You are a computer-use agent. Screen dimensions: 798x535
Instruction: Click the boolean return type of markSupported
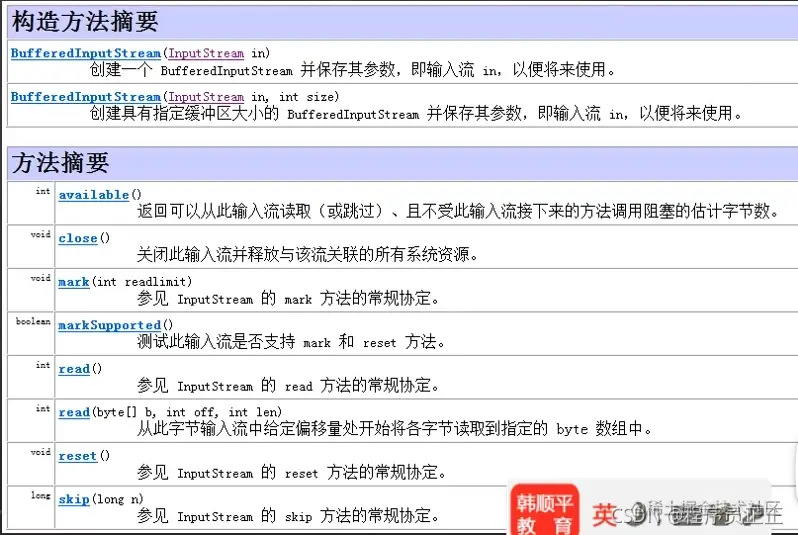[x=33, y=321]
